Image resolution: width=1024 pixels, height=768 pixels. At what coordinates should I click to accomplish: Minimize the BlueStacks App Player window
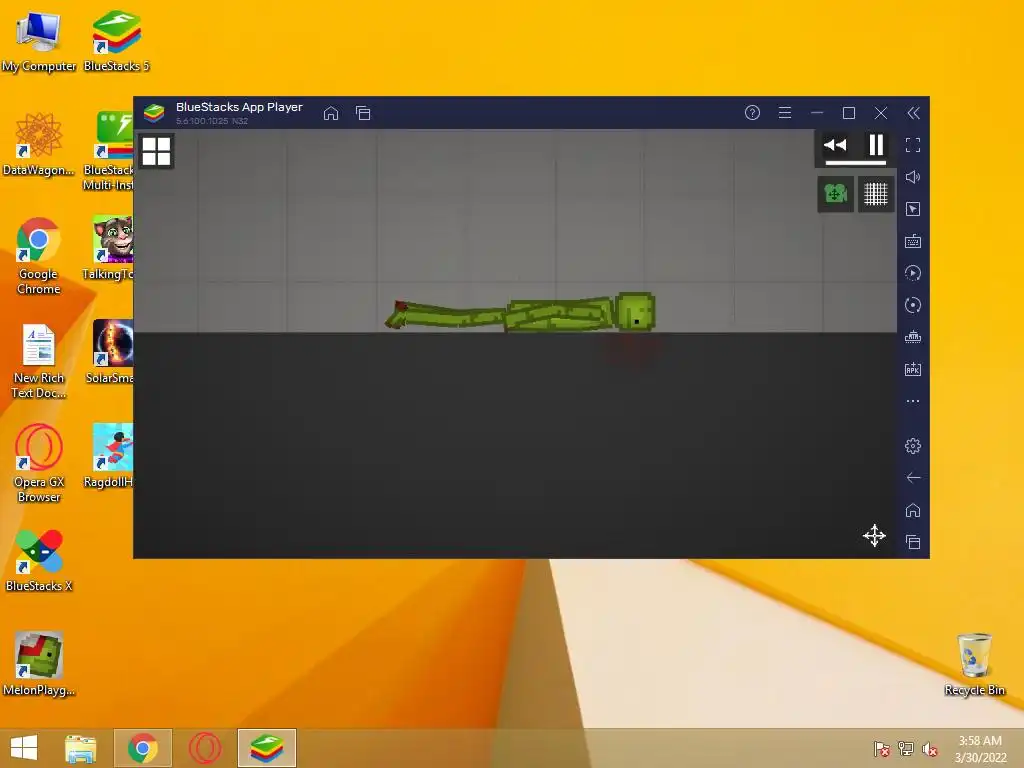pyautogui.click(x=817, y=113)
